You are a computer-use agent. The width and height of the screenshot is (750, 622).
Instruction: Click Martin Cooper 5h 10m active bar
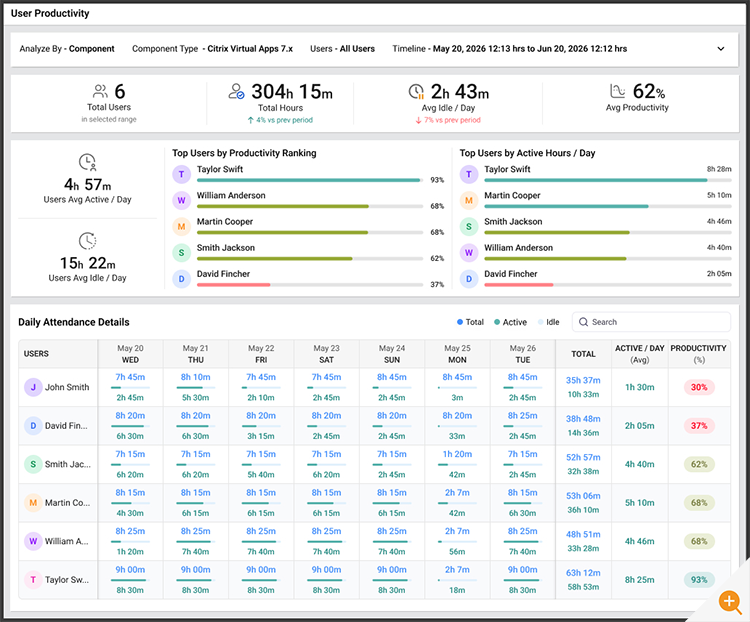(607, 206)
